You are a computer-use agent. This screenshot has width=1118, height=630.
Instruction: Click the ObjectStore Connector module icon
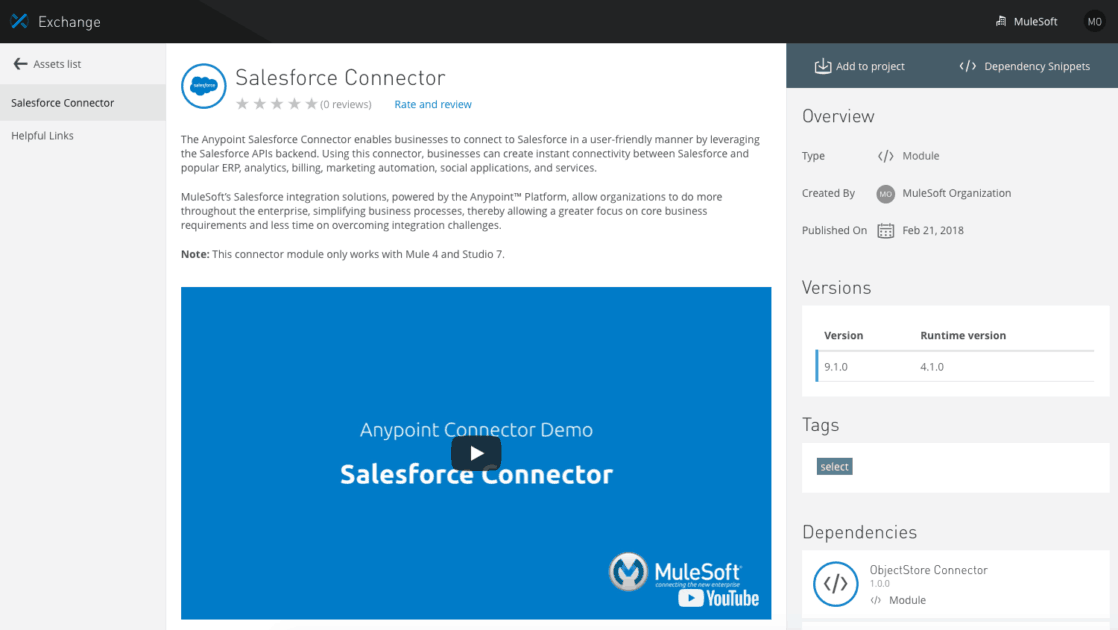click(836, 584)
